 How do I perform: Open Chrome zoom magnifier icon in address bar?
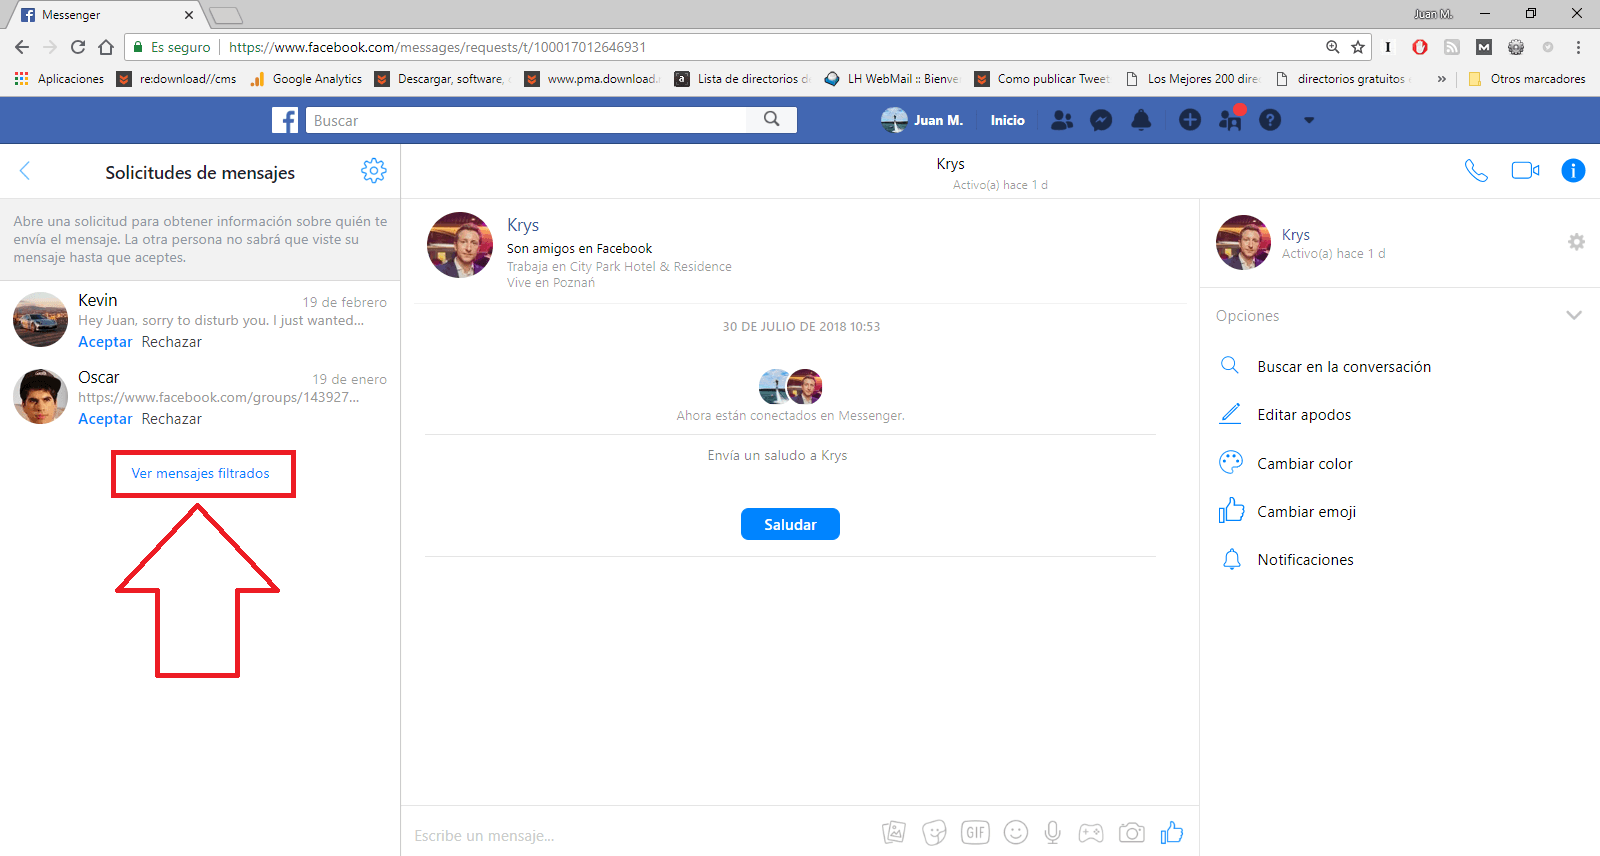[x=1332, y=47]
